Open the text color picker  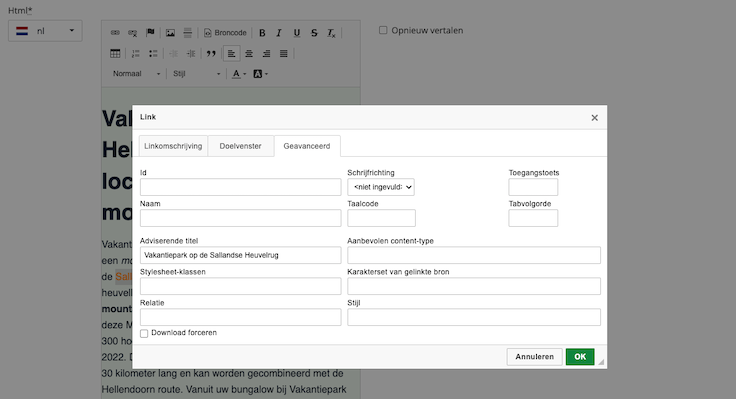tap(239, 74)
